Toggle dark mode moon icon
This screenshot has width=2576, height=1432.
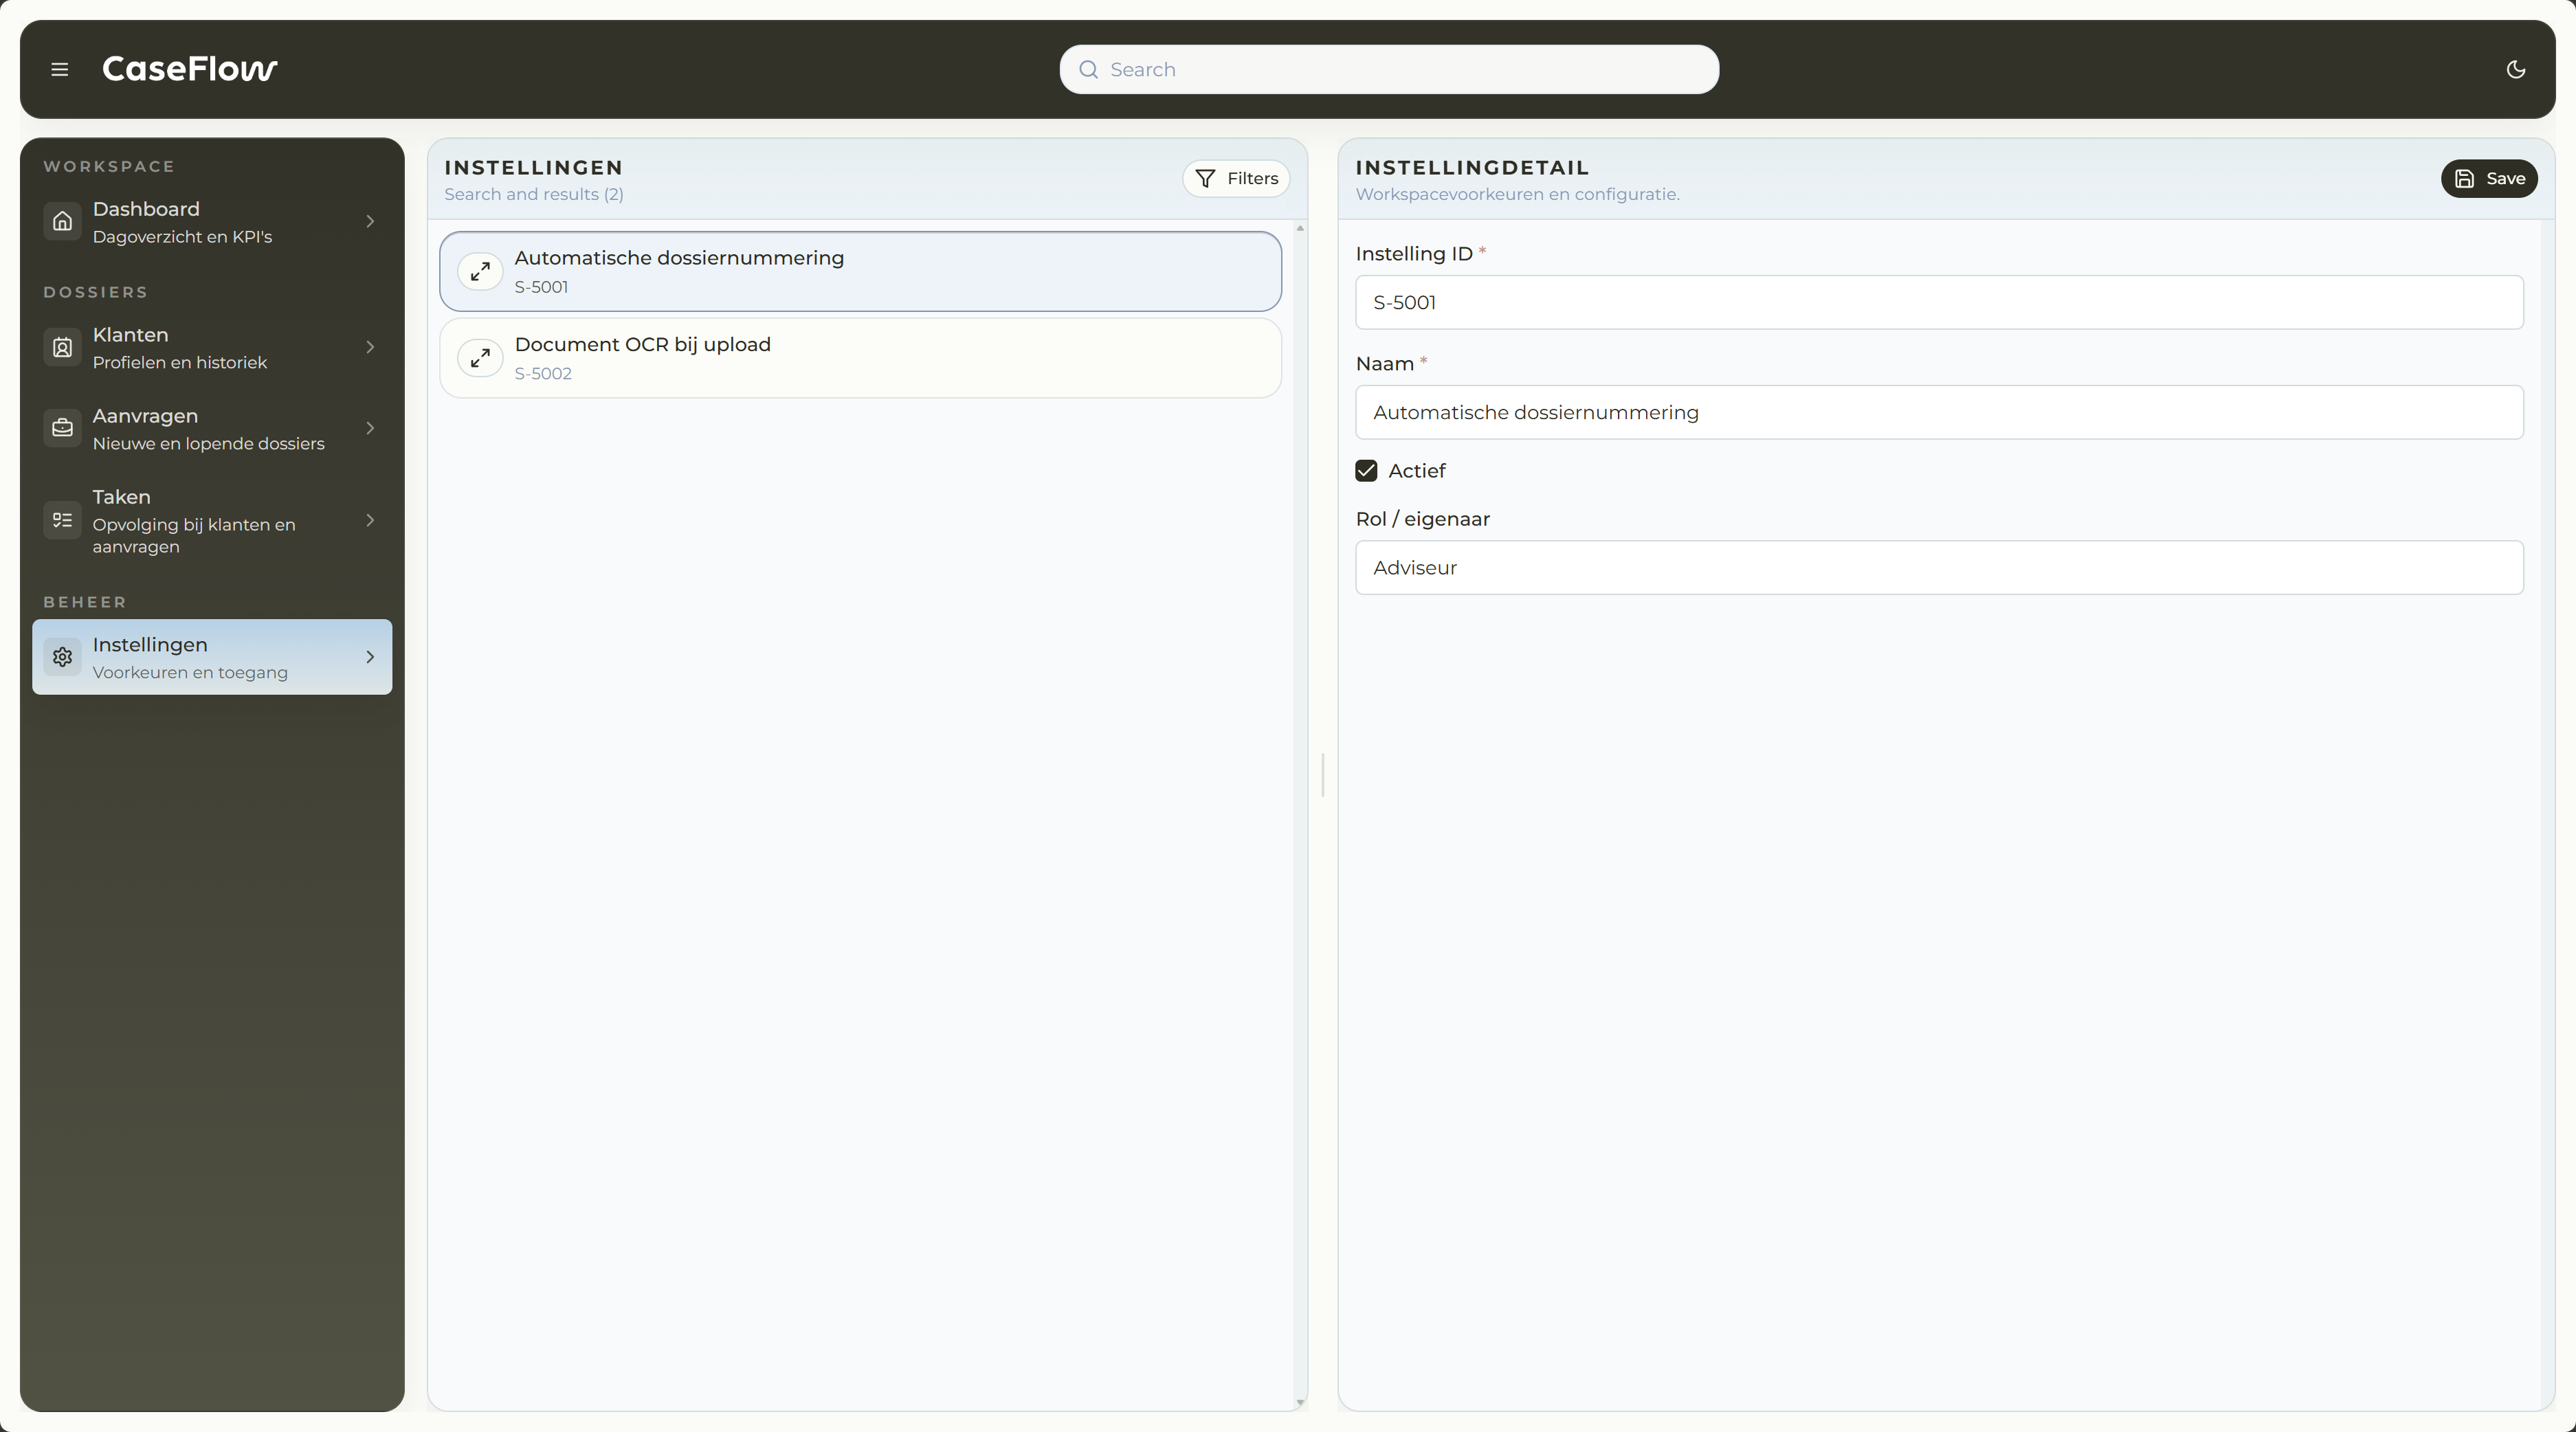click(2516, 69)
